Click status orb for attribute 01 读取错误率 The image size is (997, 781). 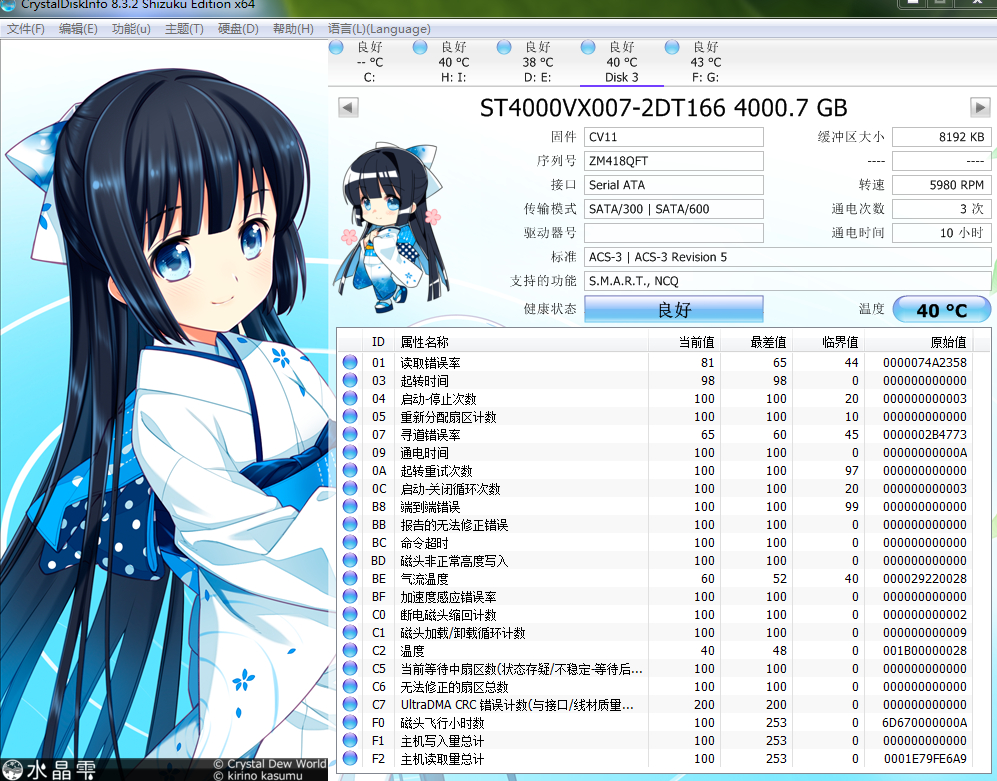[x=350, y=363]
